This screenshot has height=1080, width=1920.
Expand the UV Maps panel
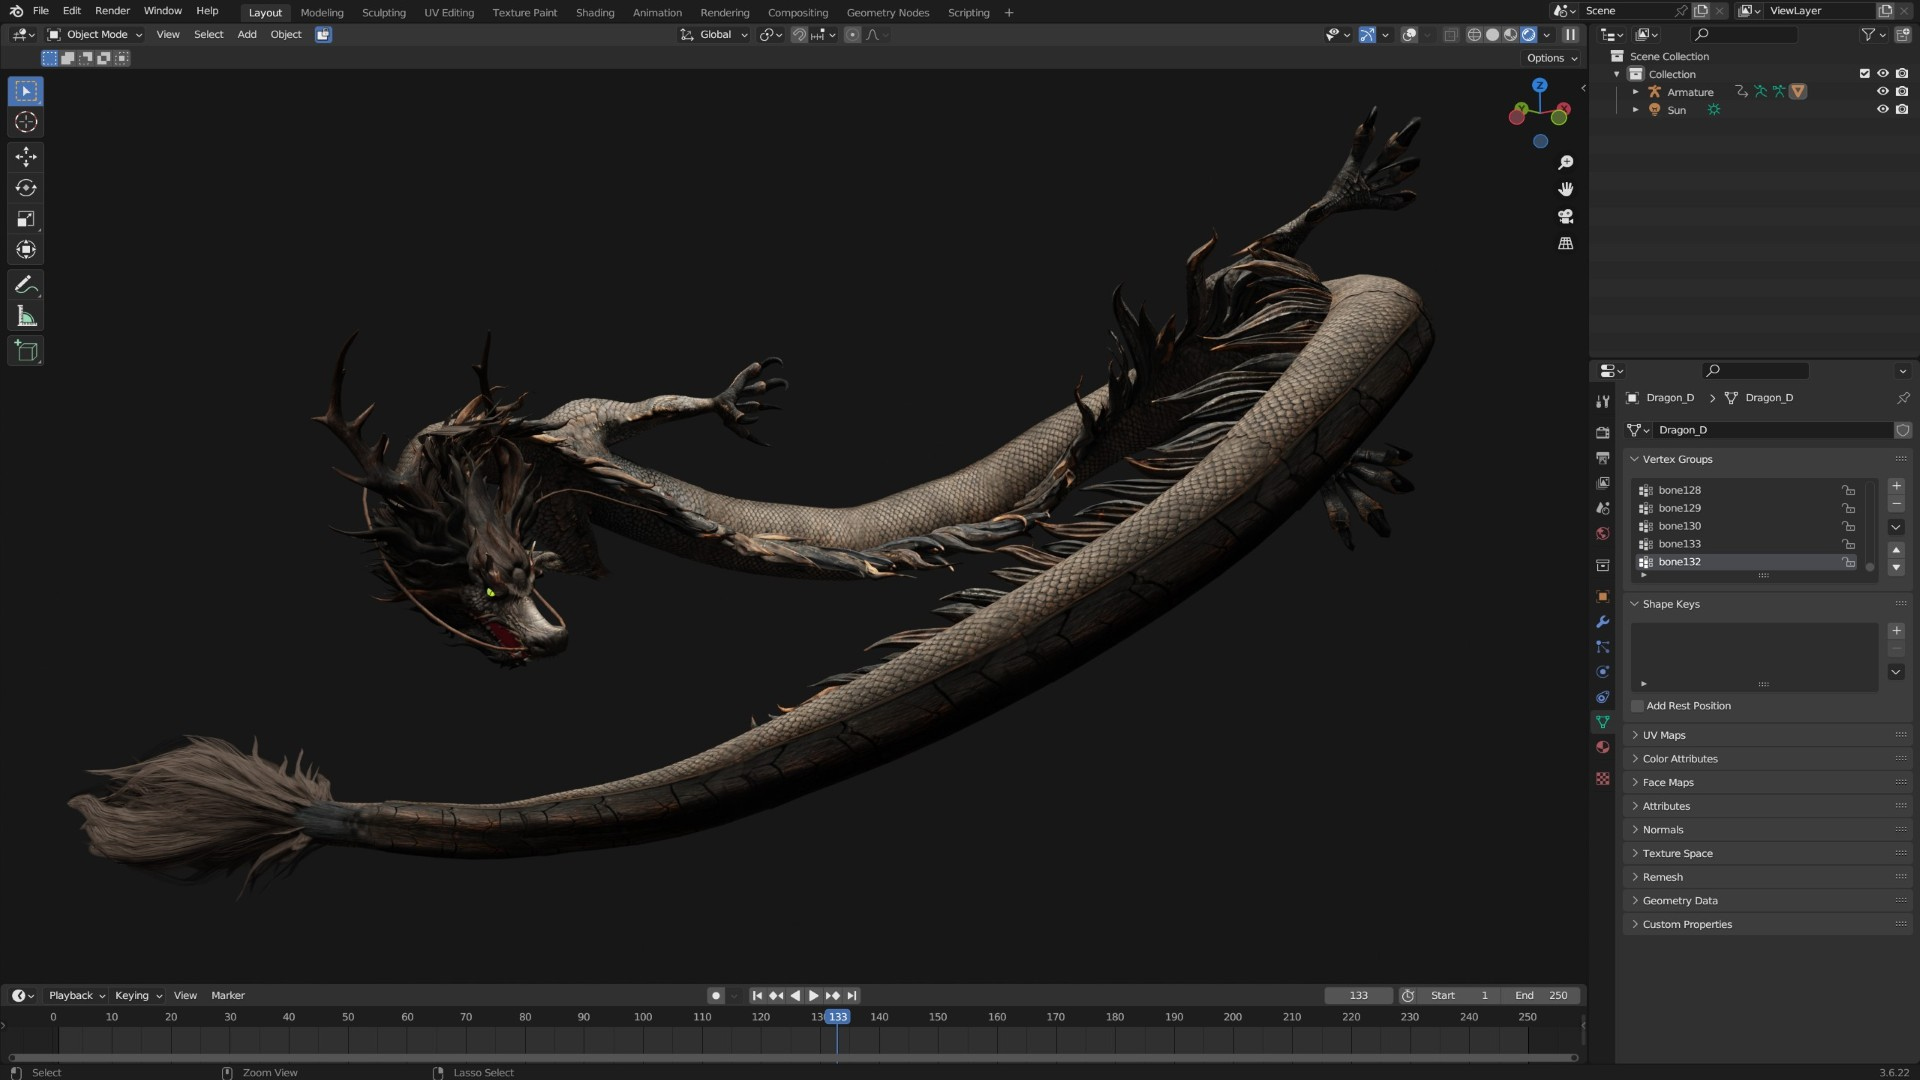coord(1635,735)
